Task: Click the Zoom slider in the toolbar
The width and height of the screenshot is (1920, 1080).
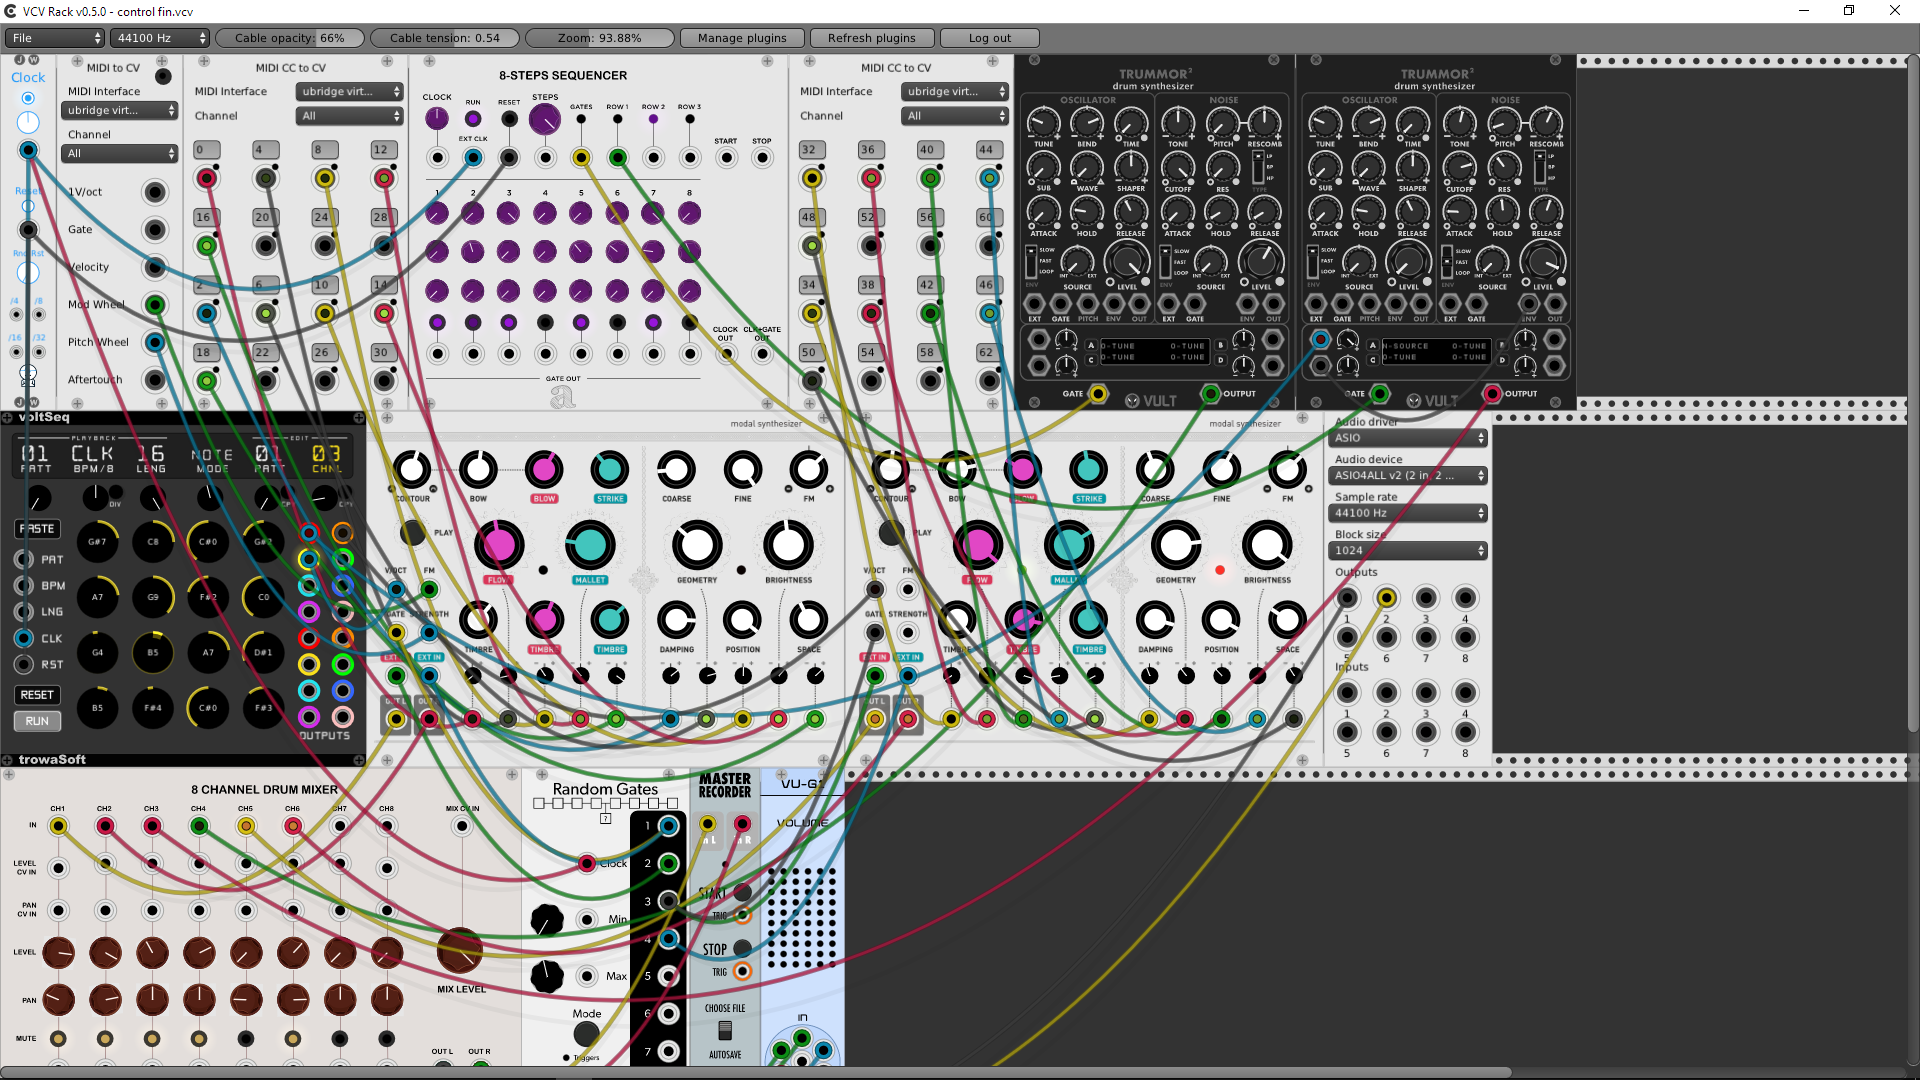Action: pyautogui.click(x=600, y=38)
